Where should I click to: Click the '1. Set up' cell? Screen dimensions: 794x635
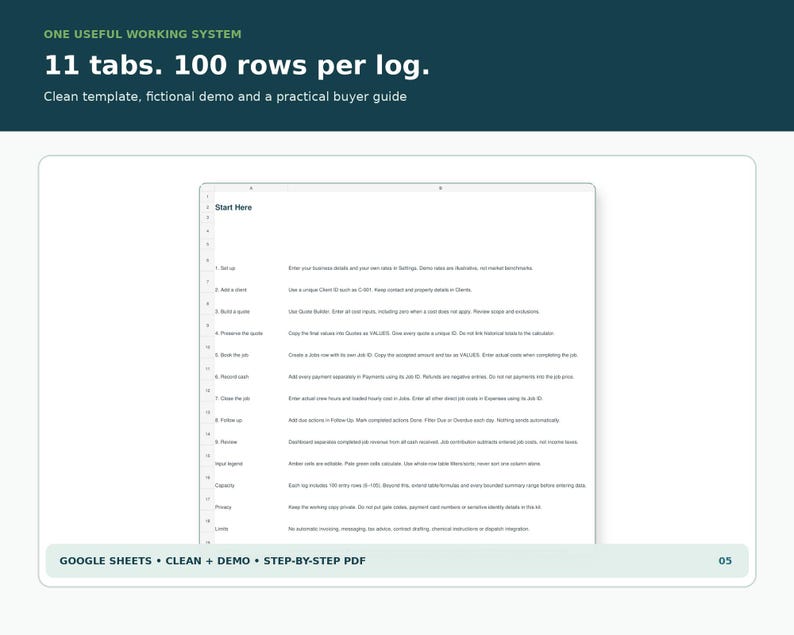coord(225,268)
